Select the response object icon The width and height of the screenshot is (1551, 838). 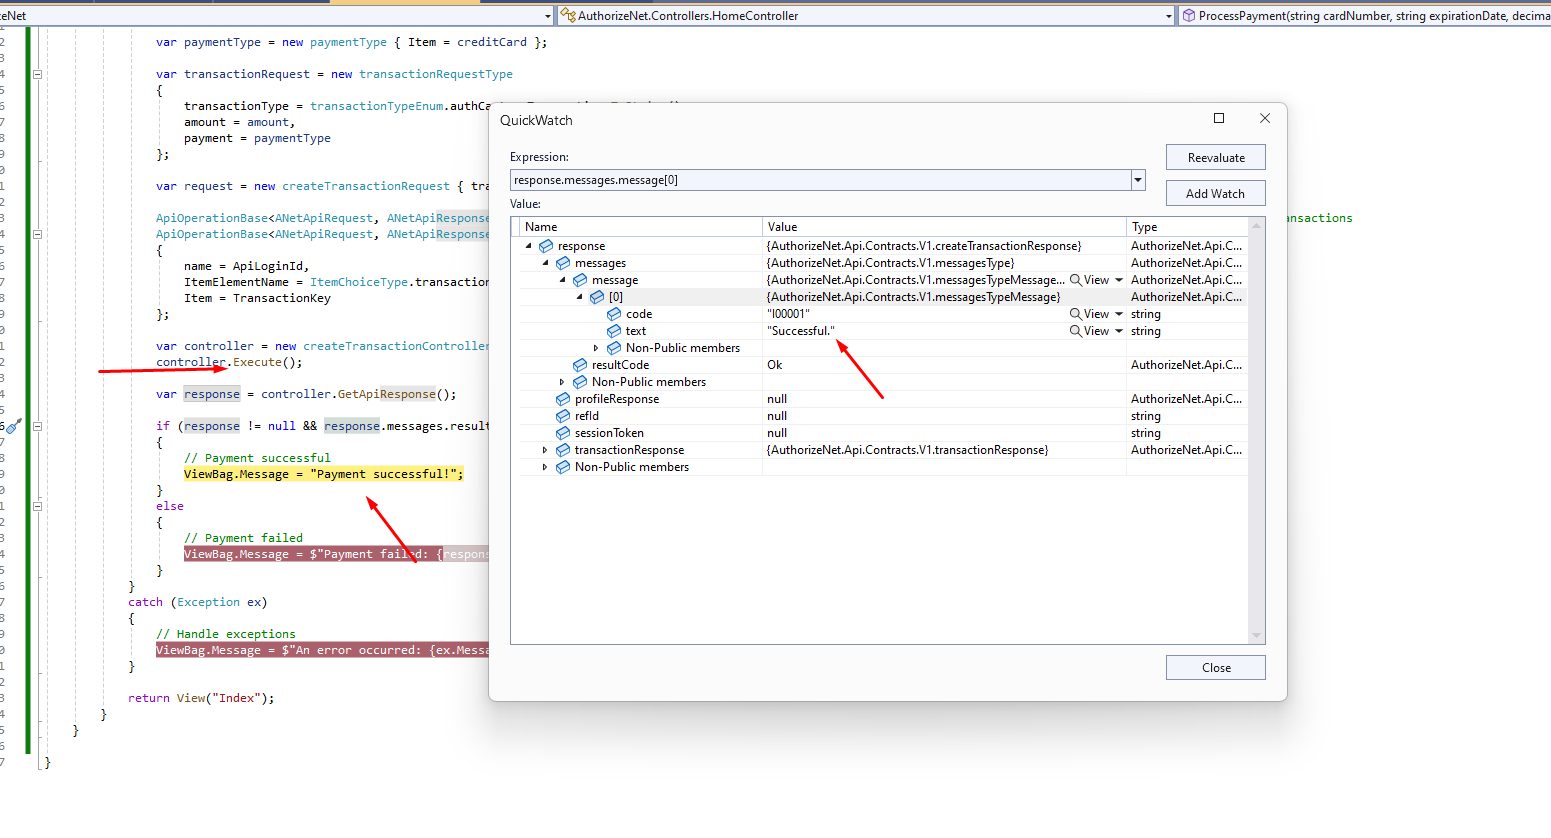click(546, 246)
